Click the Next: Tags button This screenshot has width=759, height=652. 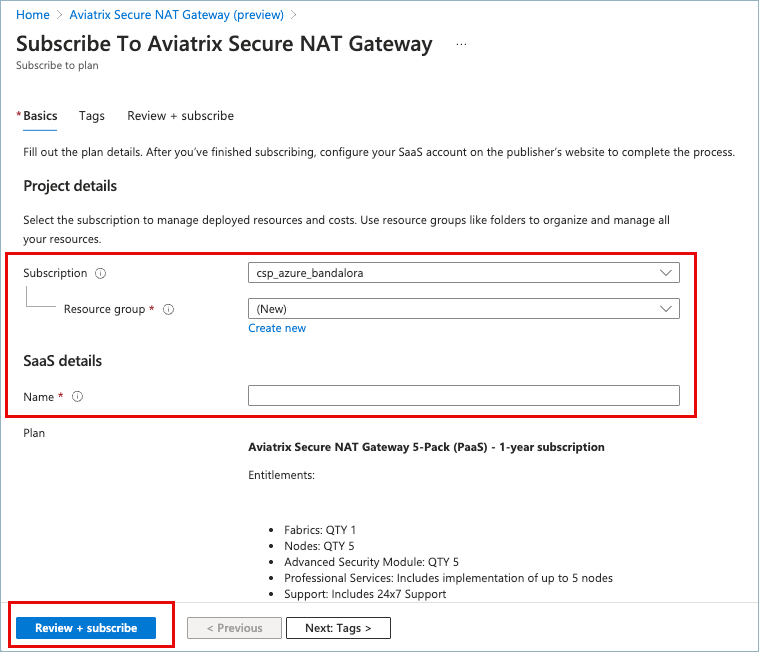point(338,628)
